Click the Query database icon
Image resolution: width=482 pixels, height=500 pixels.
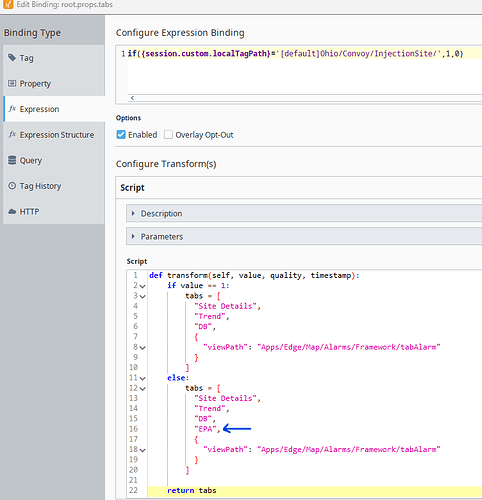pos(12,160)
